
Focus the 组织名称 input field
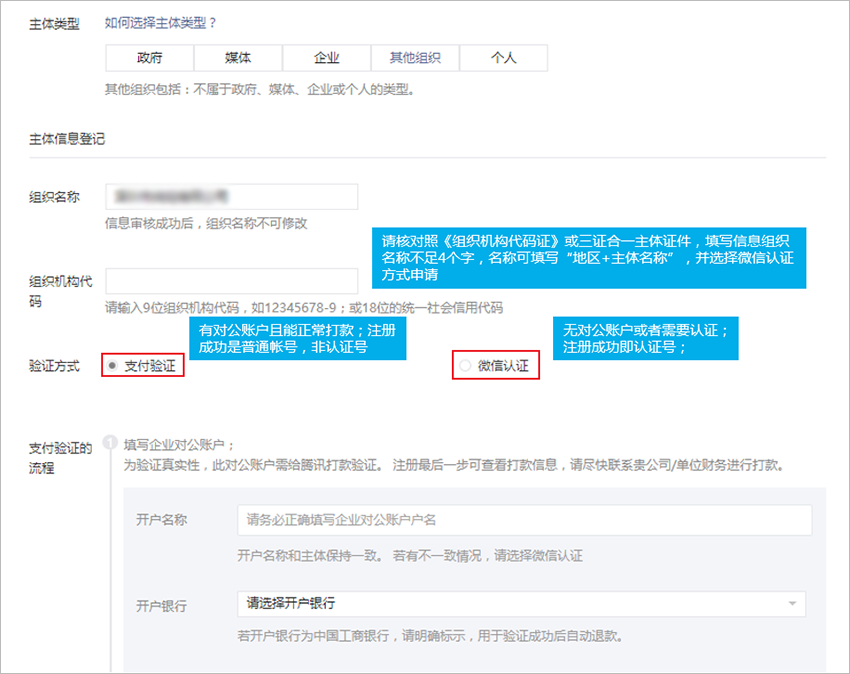(231, 197)
